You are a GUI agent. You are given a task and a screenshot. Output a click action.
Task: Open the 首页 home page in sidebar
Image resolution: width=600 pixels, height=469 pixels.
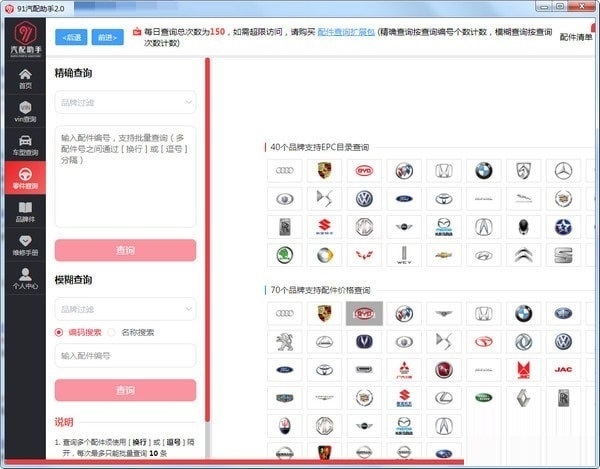pyautogui.click(x=25, y=78)
